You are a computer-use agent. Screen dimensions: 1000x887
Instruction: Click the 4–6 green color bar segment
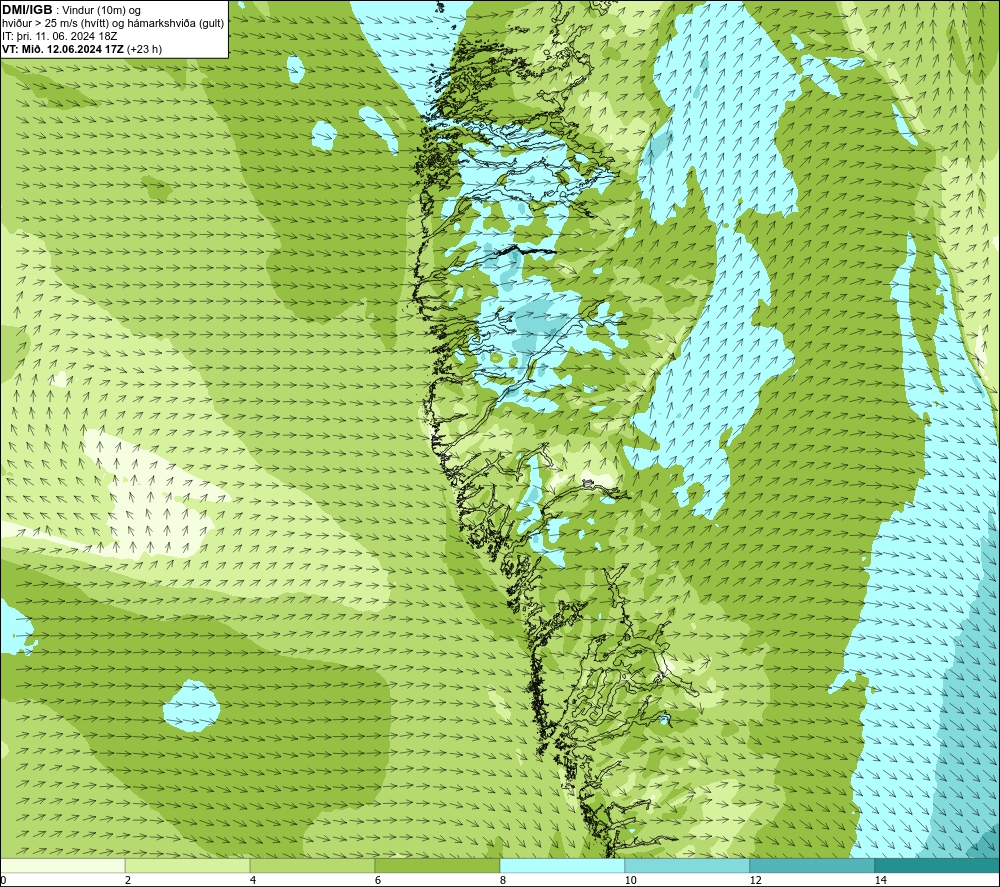[x=312, y=865]
